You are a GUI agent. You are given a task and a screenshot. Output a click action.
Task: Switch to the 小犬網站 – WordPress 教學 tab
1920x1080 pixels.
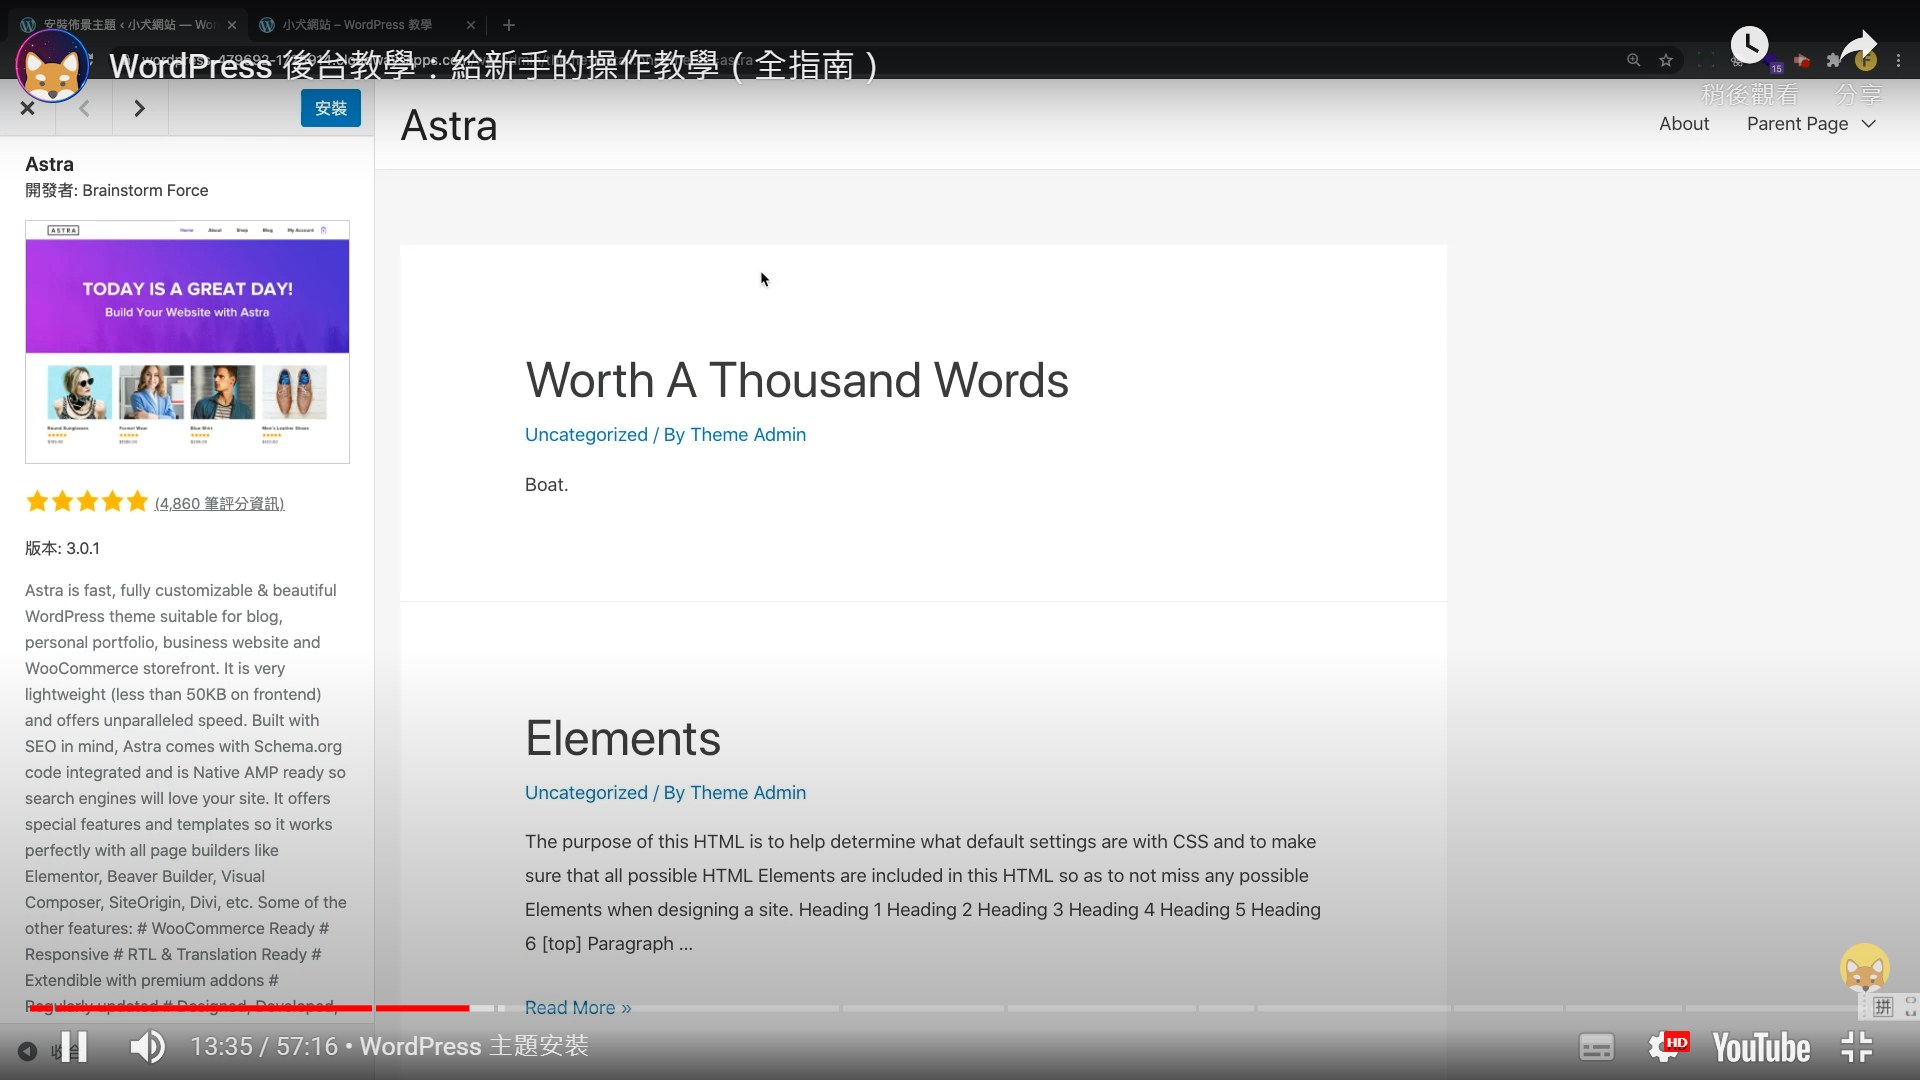(x=355, y=25)
